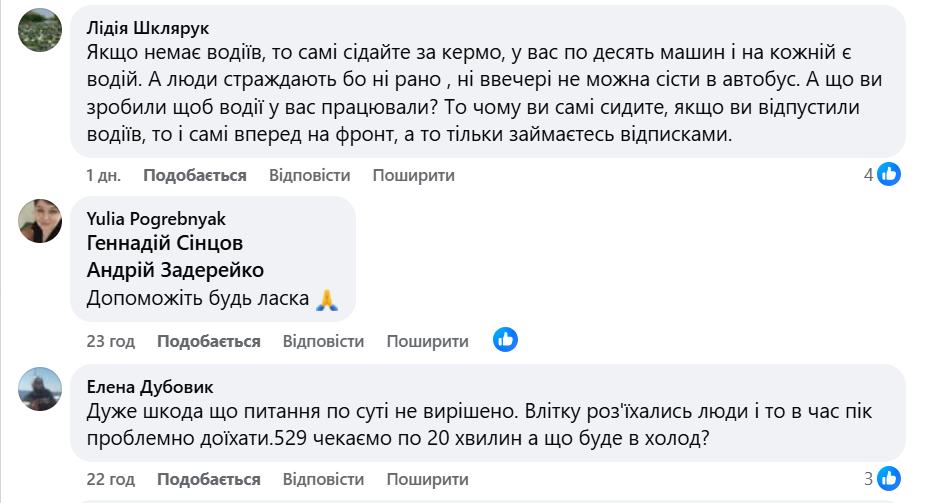Viewport: 942px width, 503px height.
Task: Open Елена Дубовик's profile name link
Action: [x=149, y=387]
